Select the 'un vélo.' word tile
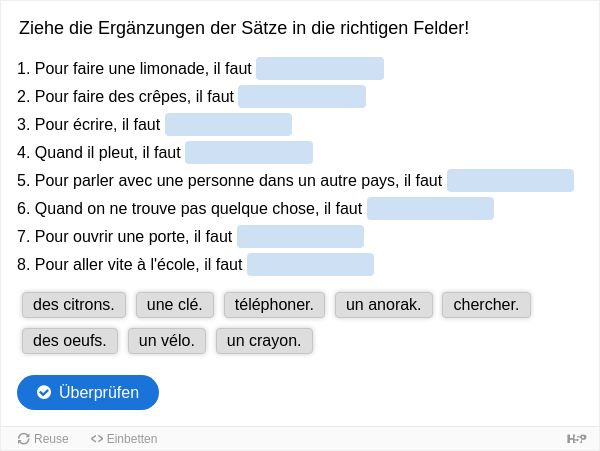The width and height of the screenshot is (600, 451). pyautogui.click(x=167, y=341)
